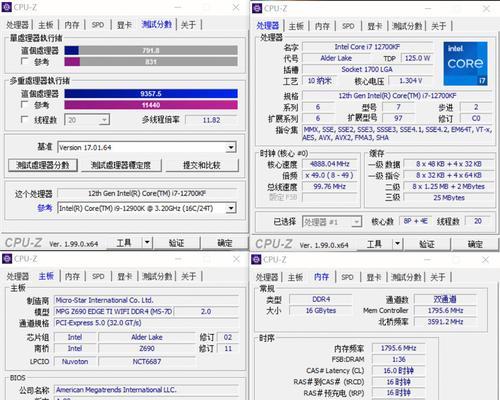The width and height of the screenshot is (500, 400).
Task: Click 工具 button in processor window
Action: coord(374,244)
